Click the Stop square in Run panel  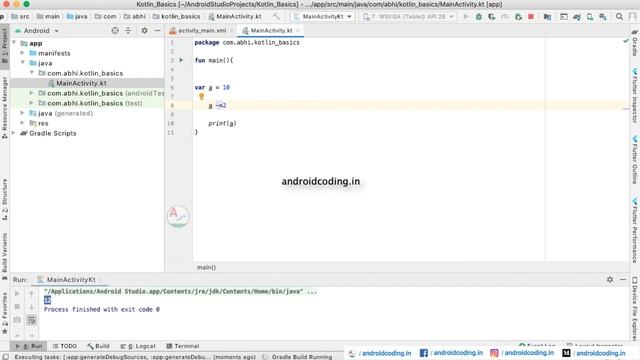pos(17,307)
